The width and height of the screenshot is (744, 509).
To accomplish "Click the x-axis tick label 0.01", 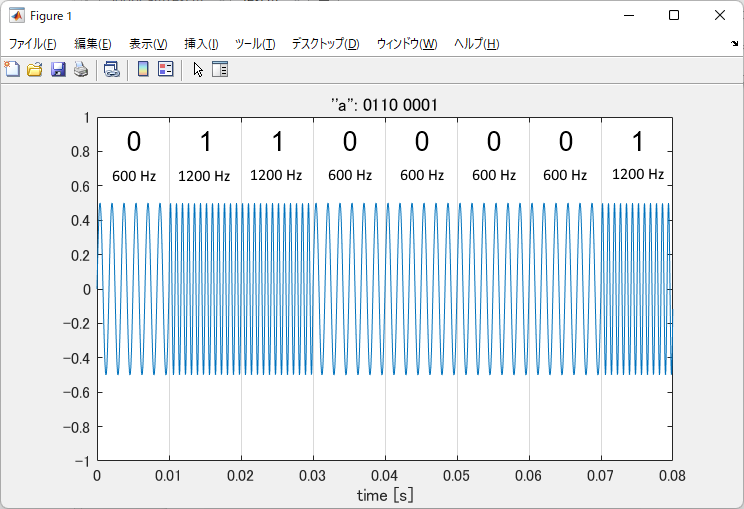I will pyautogui.click(x=168, y=476).
